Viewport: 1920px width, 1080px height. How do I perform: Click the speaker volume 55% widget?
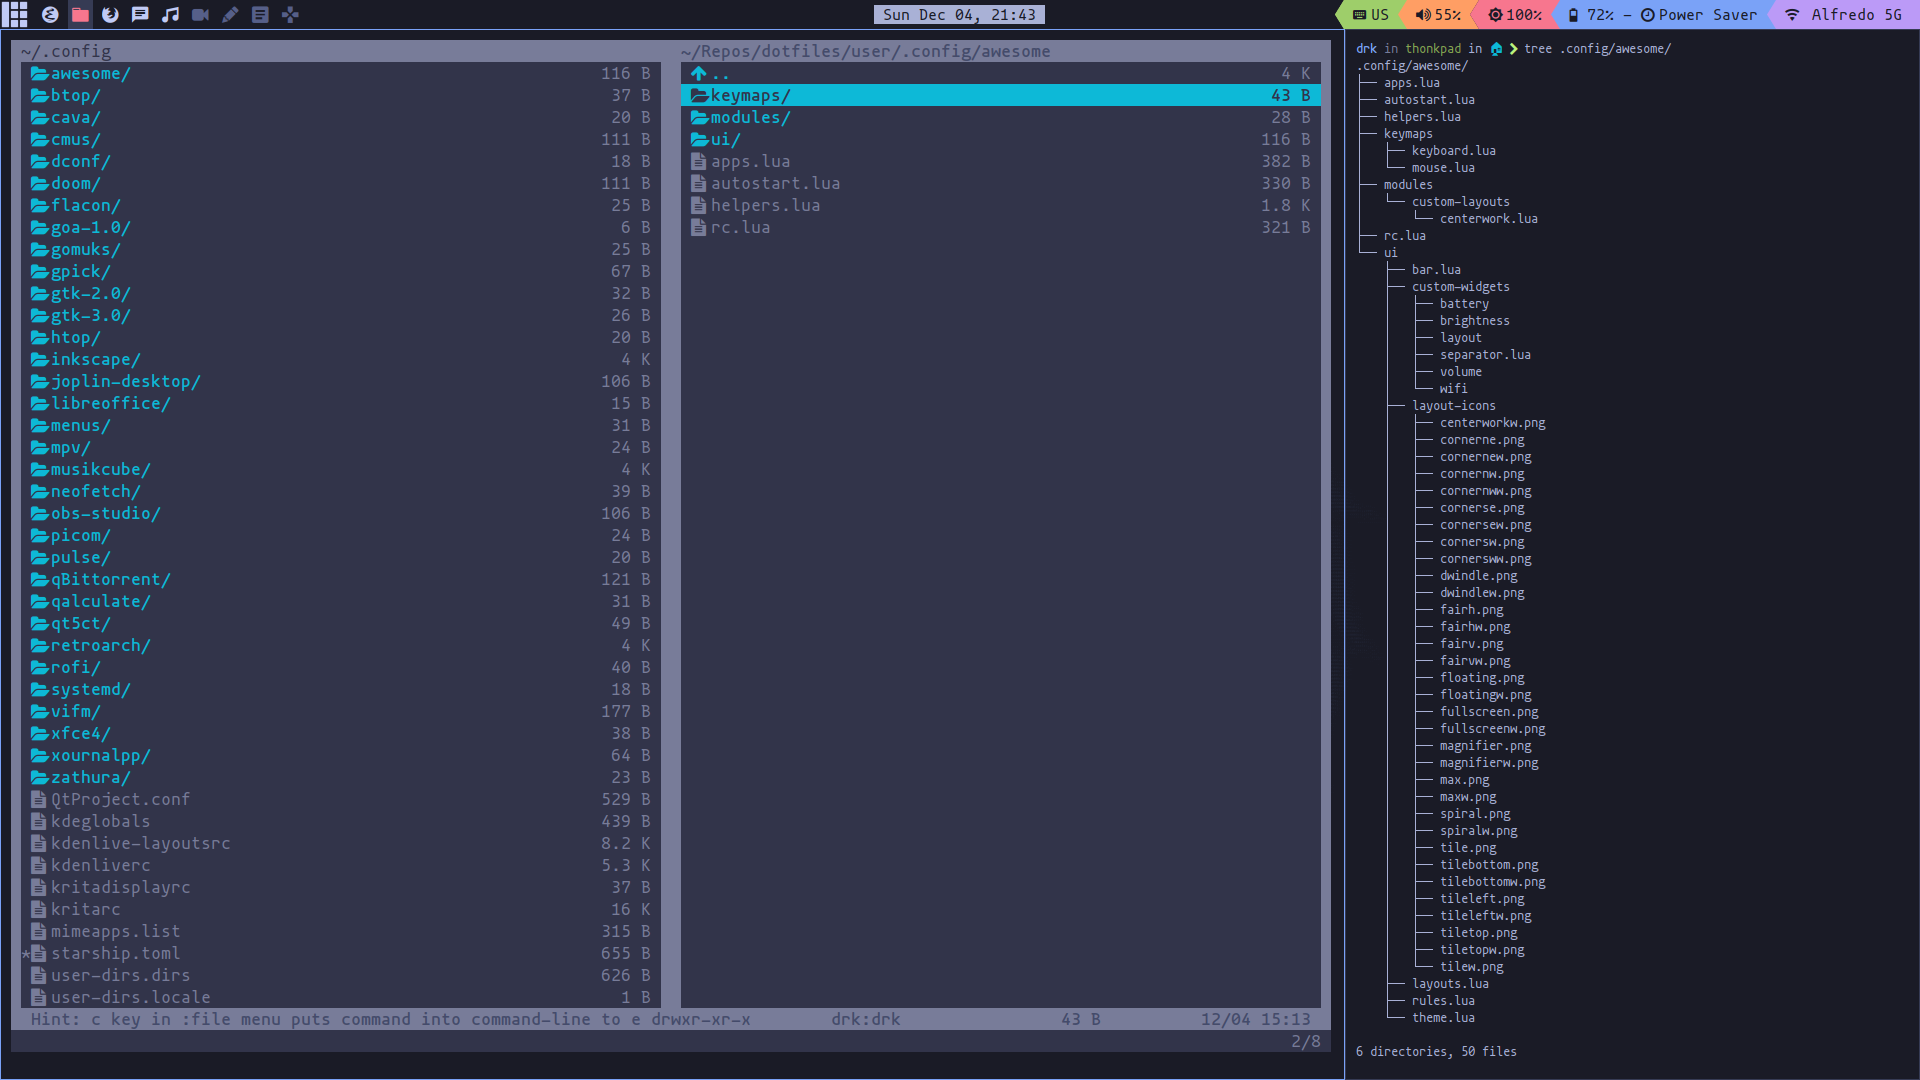tap(1437, 14)
